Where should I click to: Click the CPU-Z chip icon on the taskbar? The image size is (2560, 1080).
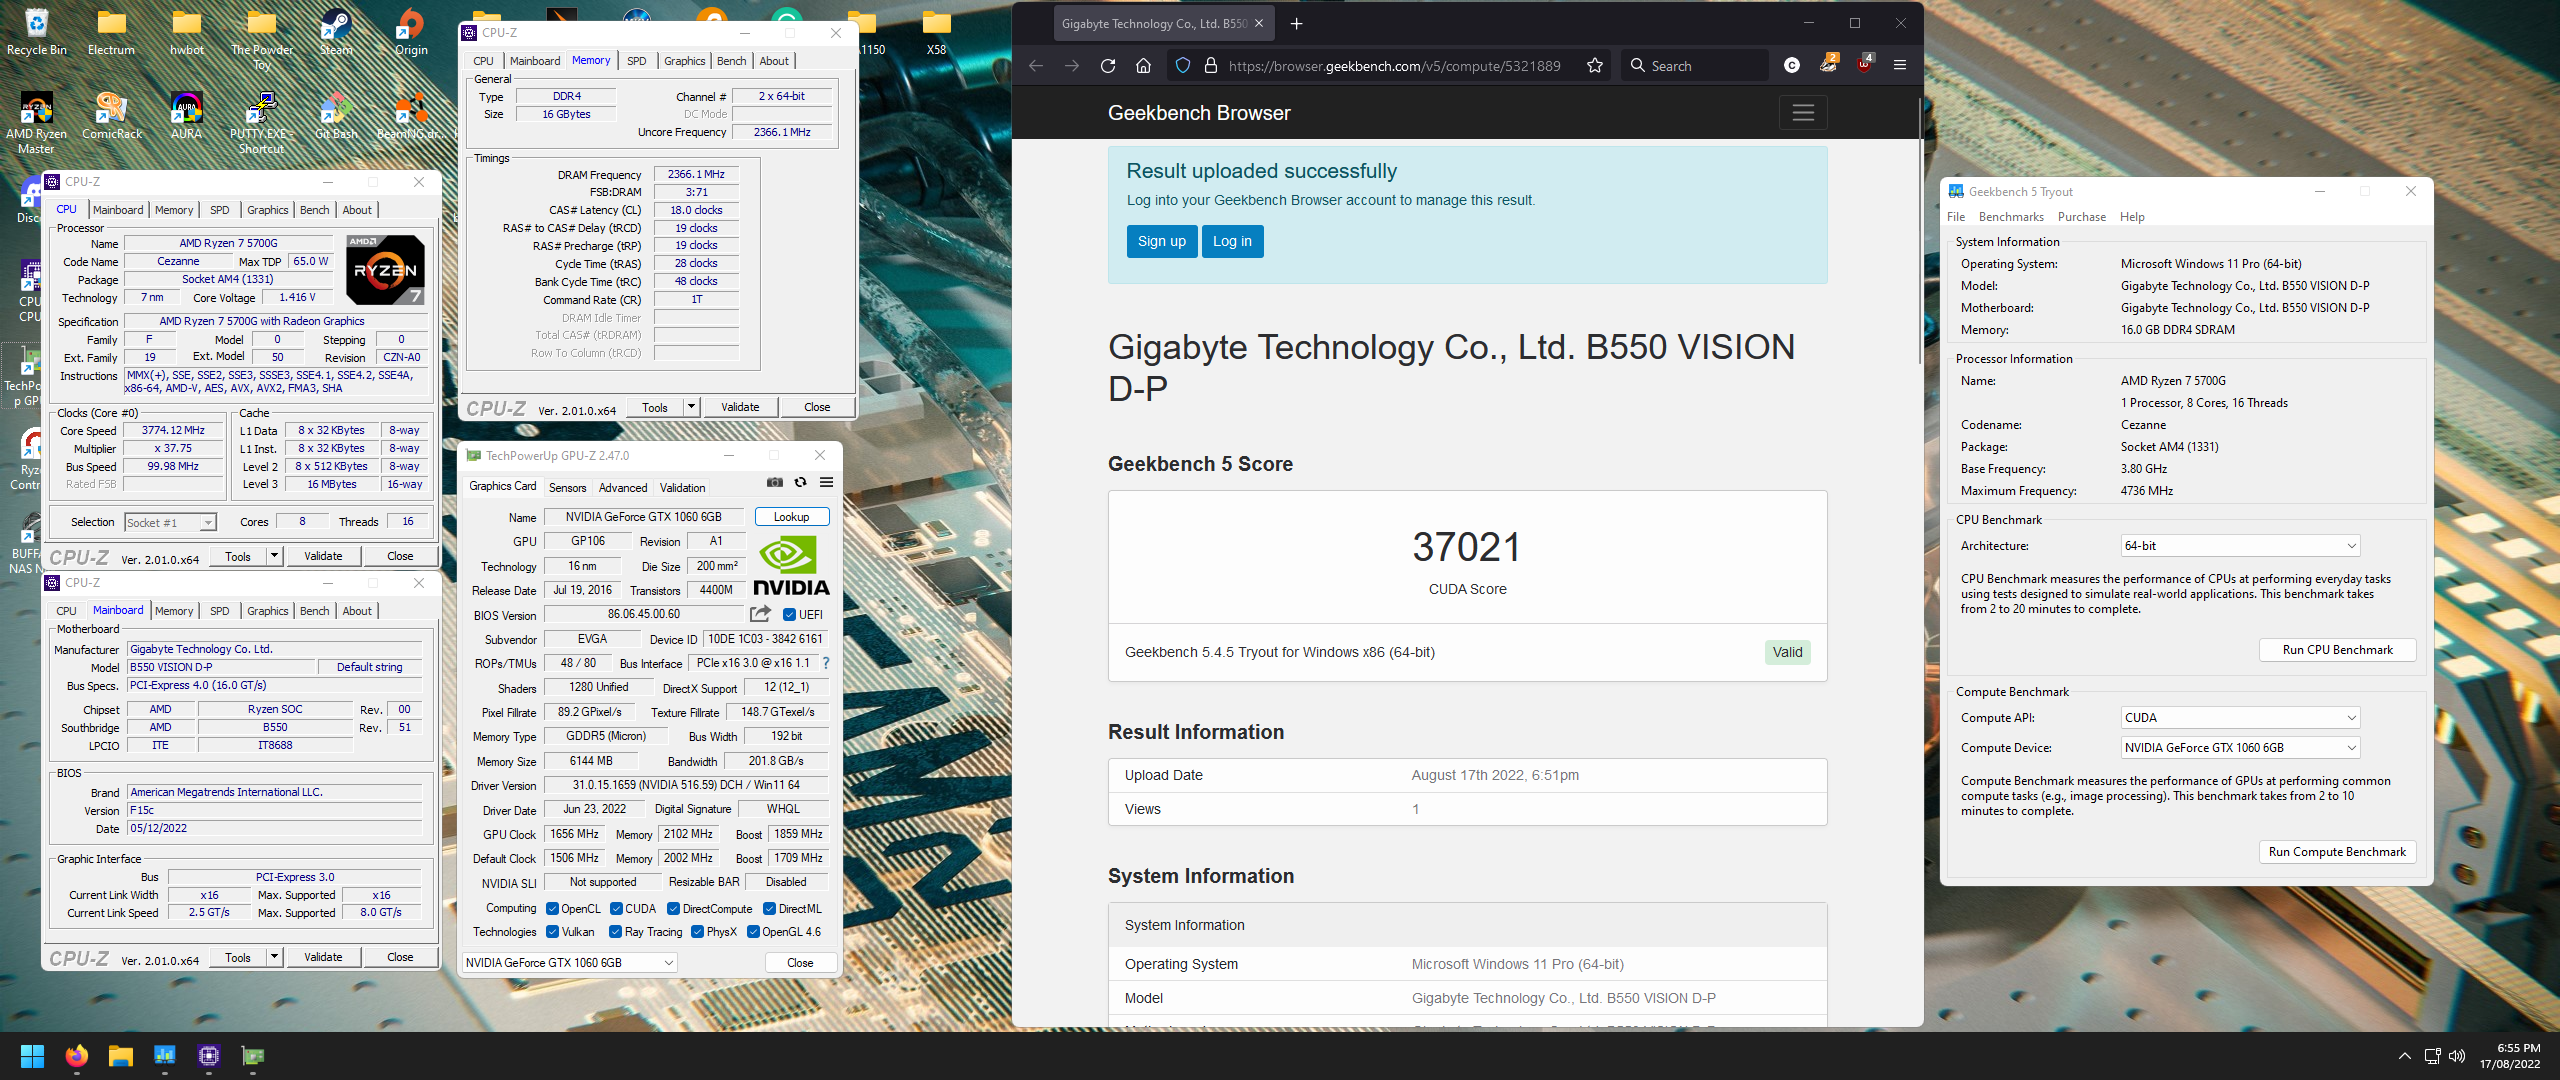tap(209, 1056)
